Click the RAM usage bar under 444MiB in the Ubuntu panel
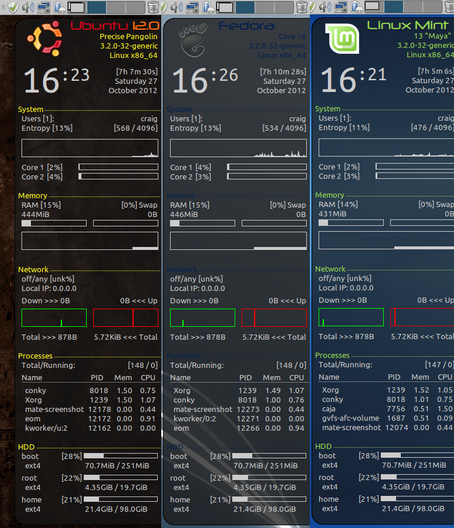454x528 pixels. pos(54,223)
